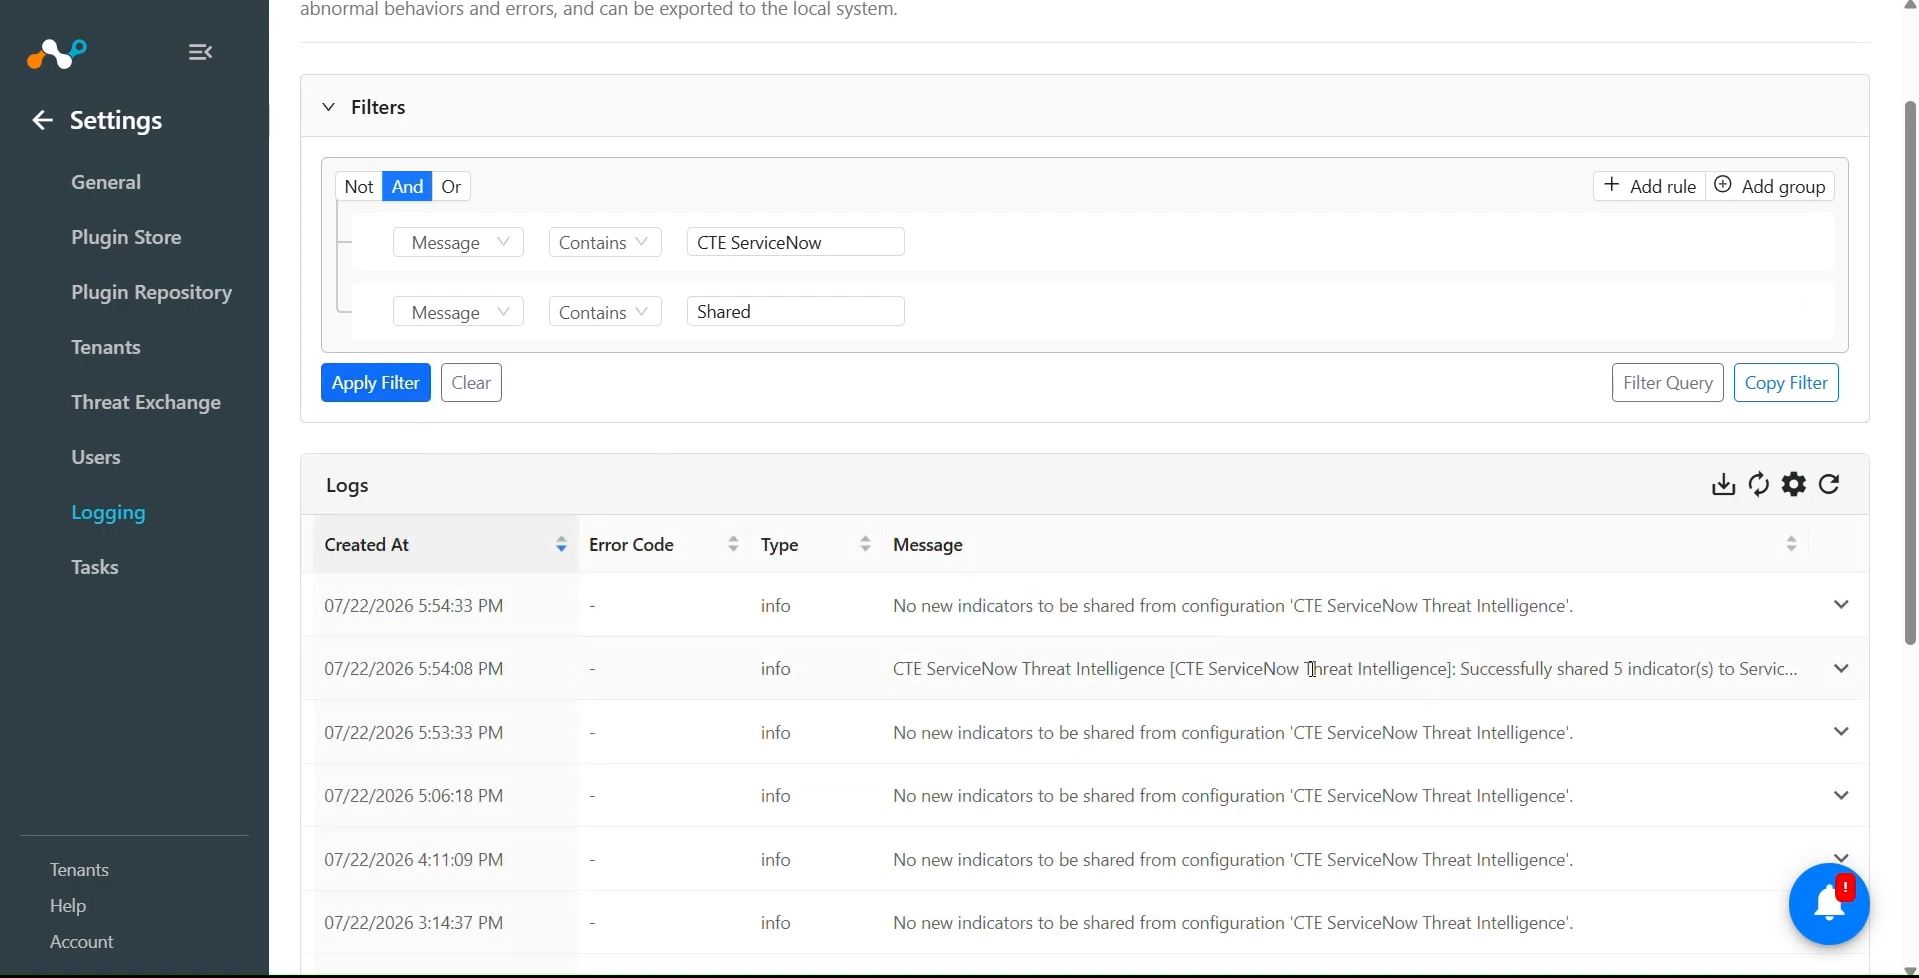Download logs export icon
The image size is (1919, 978).
(1723, 485)
